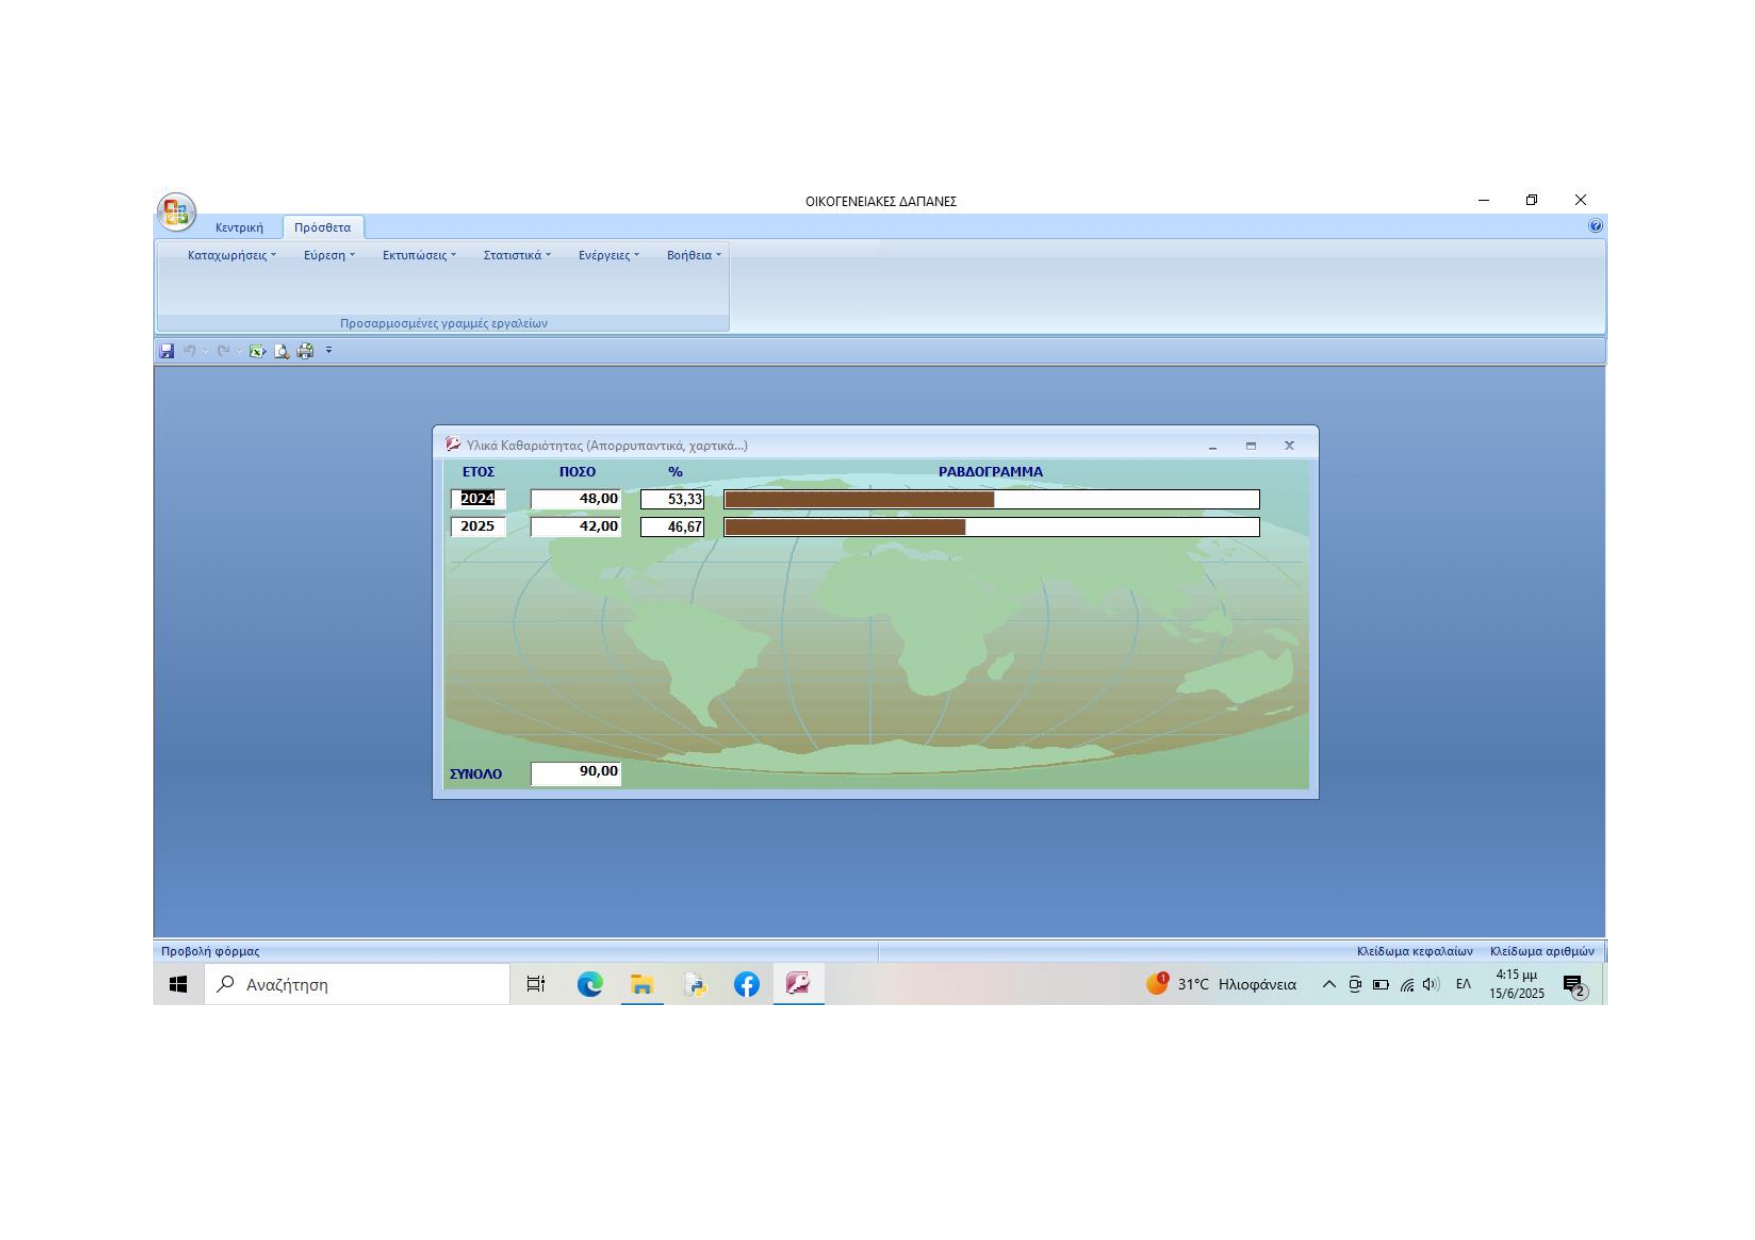Viewport: 1755px width, 1240px height.
Task: Open the Εκτυπώσεις dropdown menu
Action: (x=418, y=256)
